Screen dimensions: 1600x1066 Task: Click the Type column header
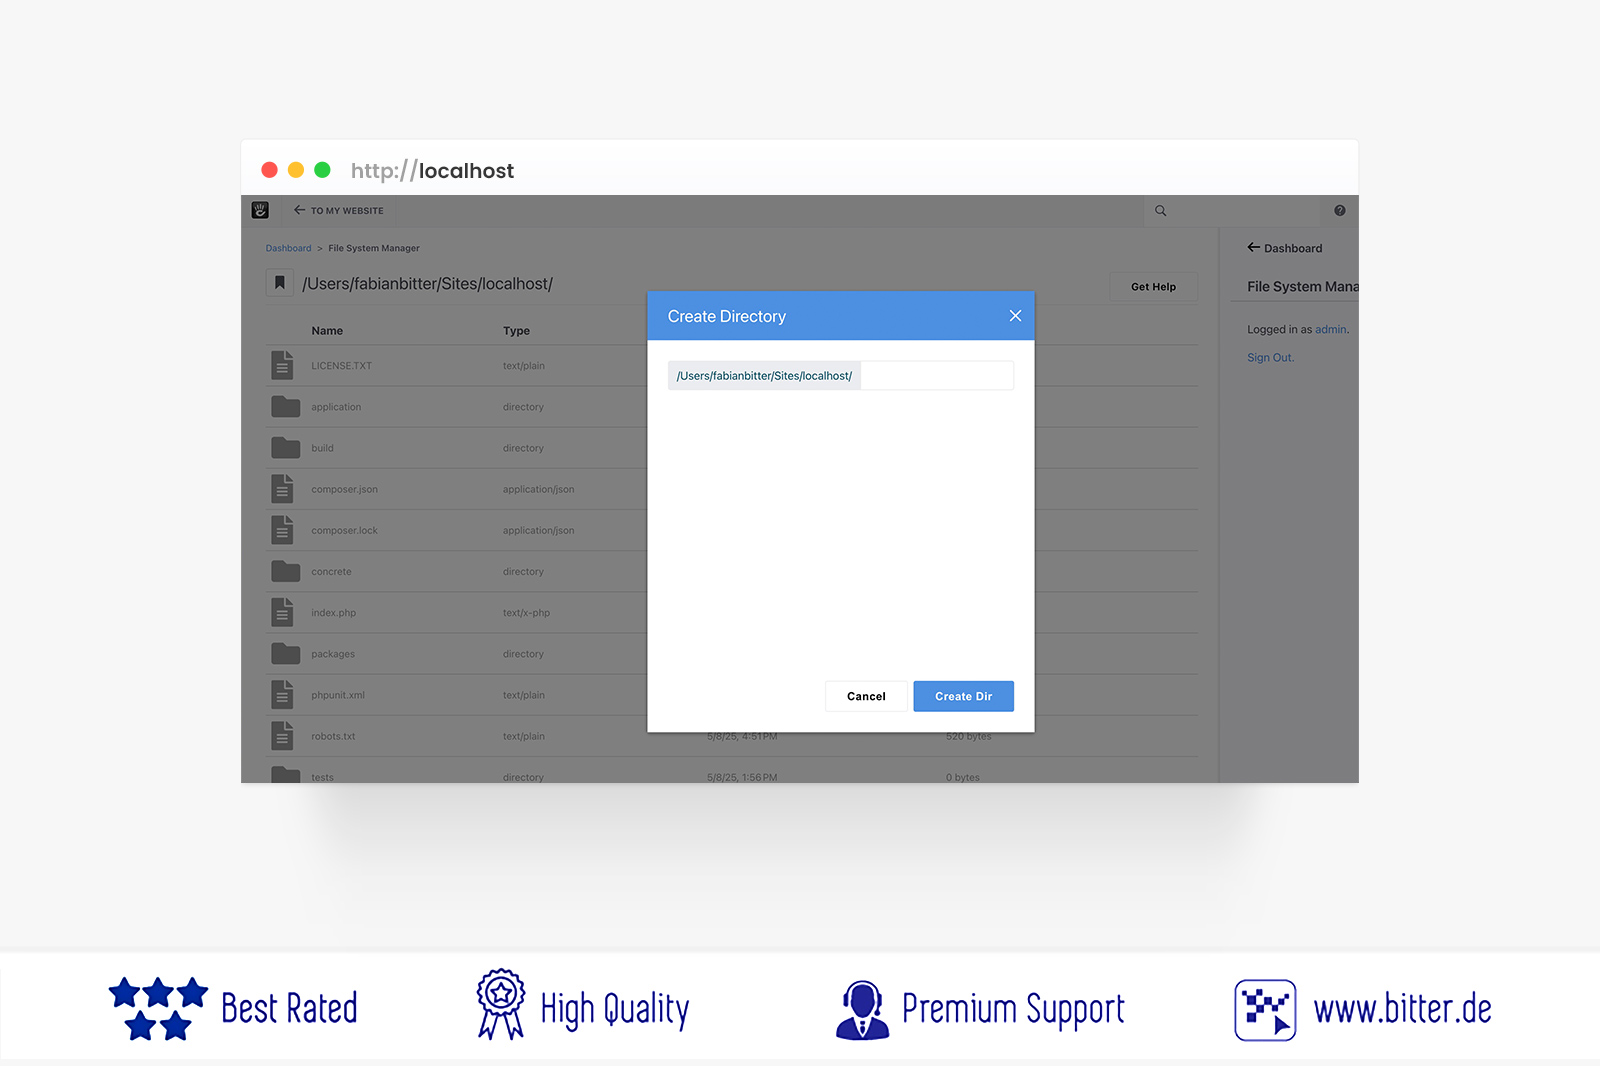[516, 331]
